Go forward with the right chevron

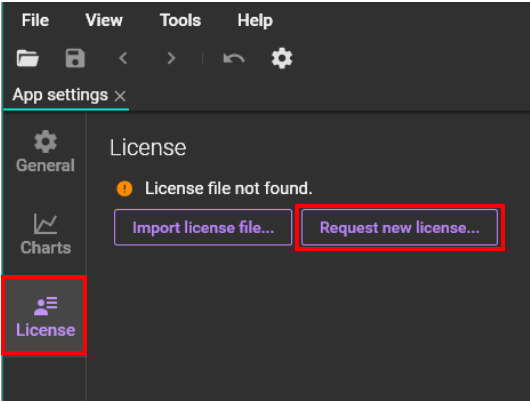pos(171,58)
